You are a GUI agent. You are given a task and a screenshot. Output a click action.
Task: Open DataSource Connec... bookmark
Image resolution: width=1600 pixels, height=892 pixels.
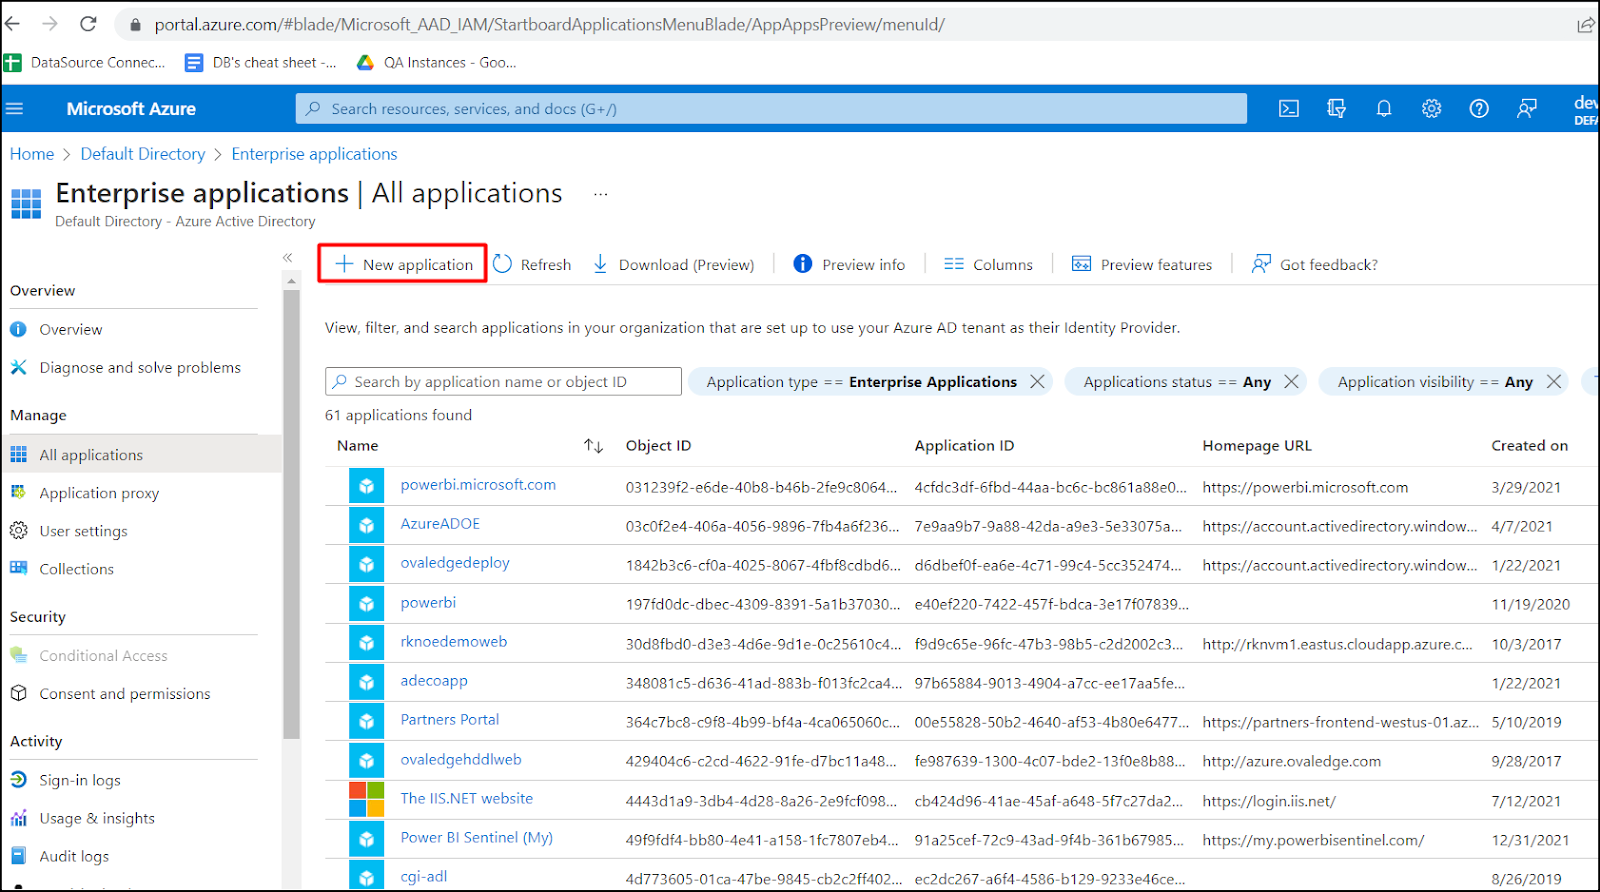point(86,62)
